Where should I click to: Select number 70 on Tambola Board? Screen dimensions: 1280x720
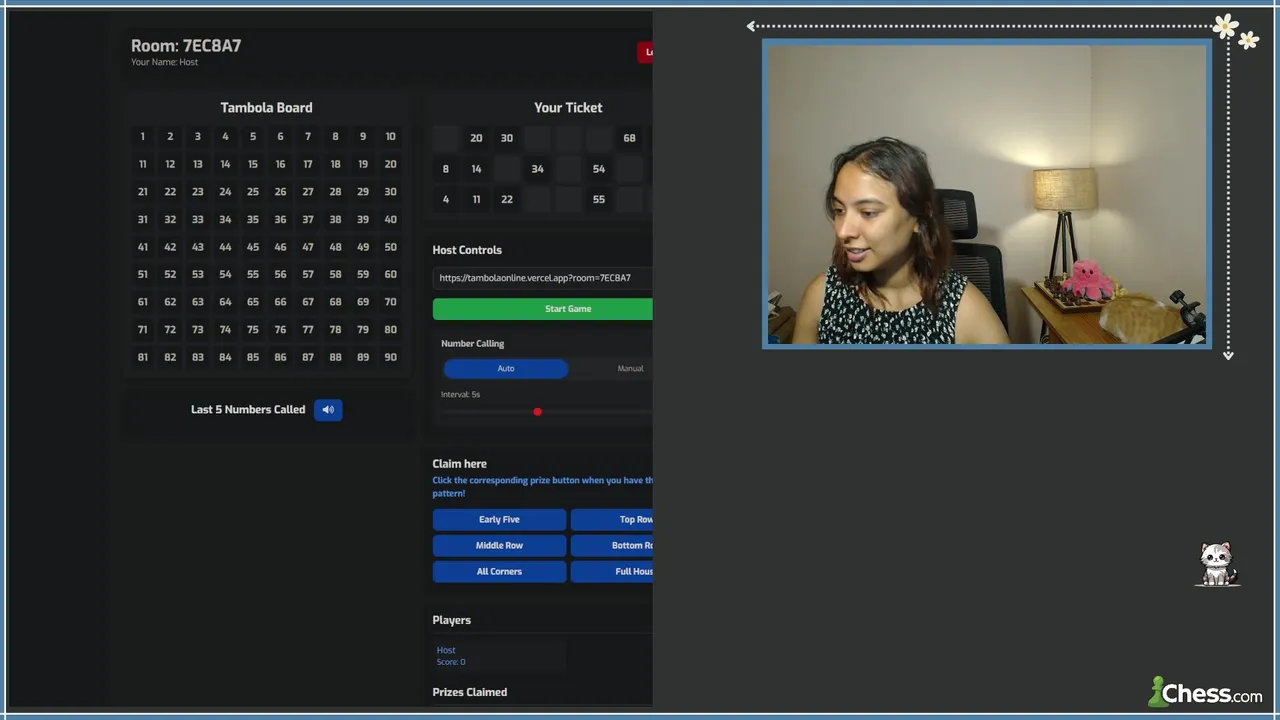[x=390, y=301]
